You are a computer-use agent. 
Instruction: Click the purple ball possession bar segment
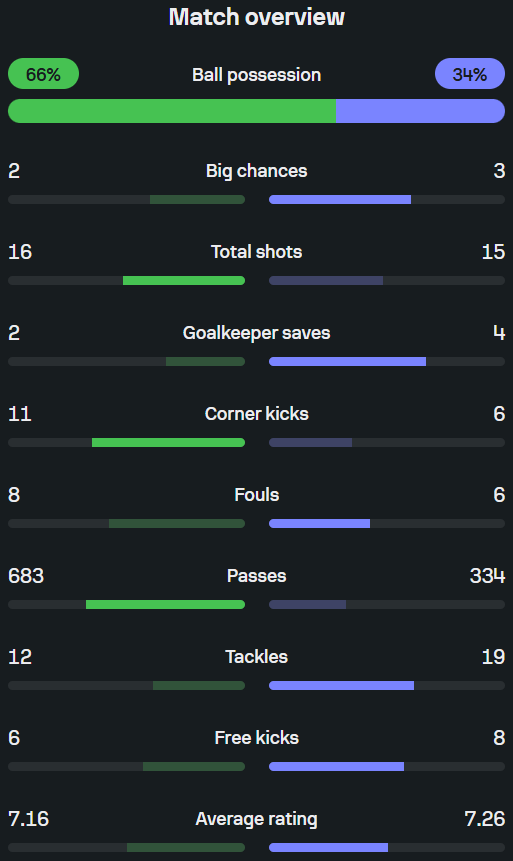click(421, 111)
